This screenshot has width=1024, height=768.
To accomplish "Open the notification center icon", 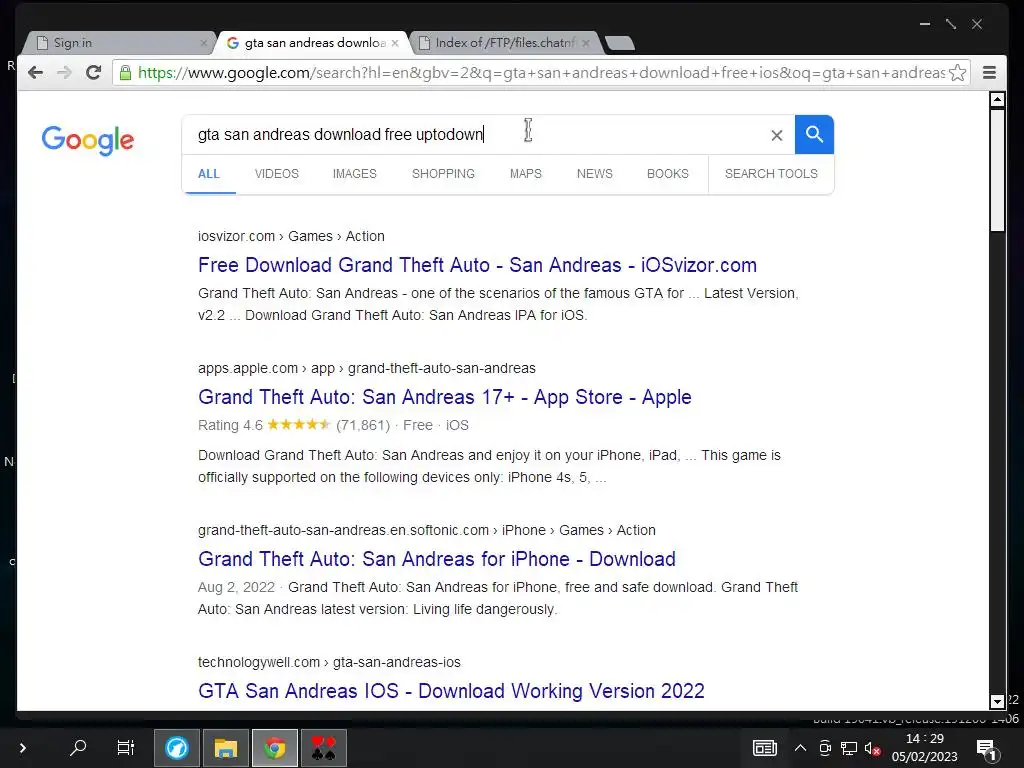I will click(987, 749).
